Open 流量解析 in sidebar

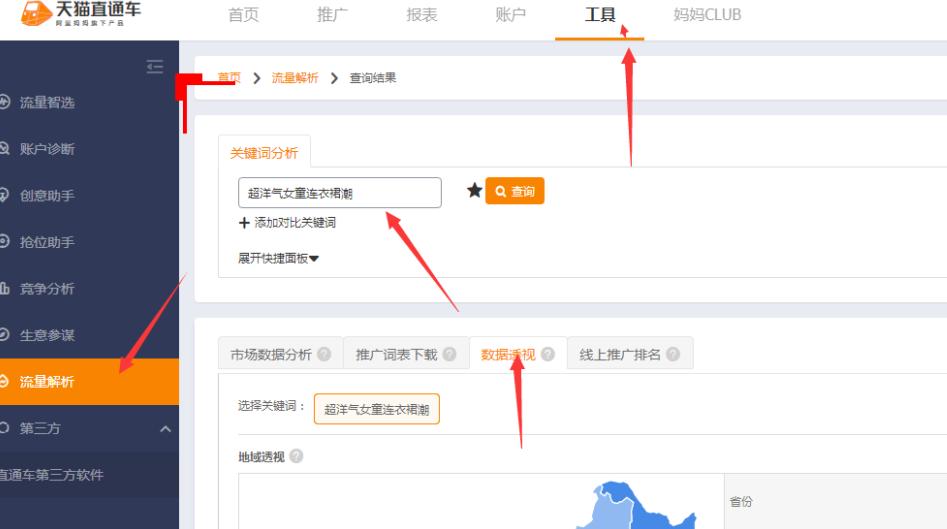pyautogui.click(x=89, y=382)
